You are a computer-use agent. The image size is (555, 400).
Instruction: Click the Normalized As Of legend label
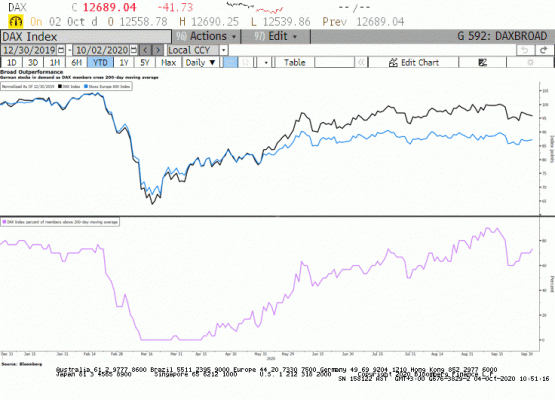point(28,86)
